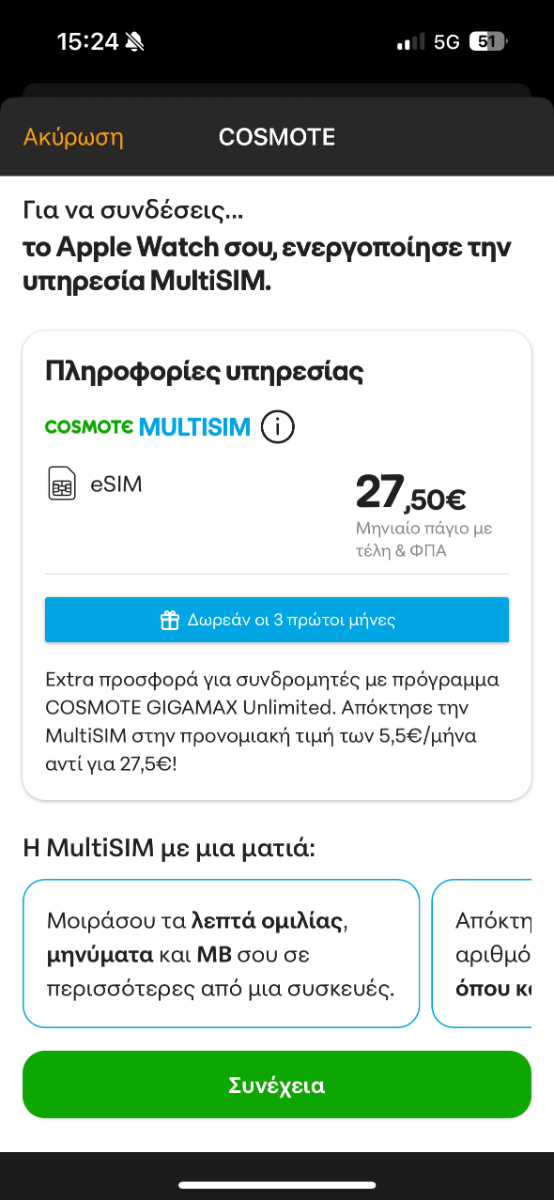
Task: Tap the MULTISIM blue logo text
Action: point(195,427)
